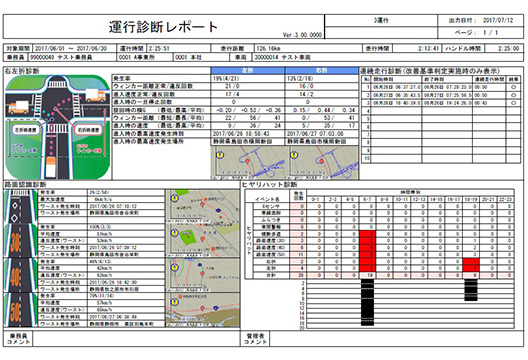Click the compass icon on the 50 speed map
The image size is (528, 360).
174,302
